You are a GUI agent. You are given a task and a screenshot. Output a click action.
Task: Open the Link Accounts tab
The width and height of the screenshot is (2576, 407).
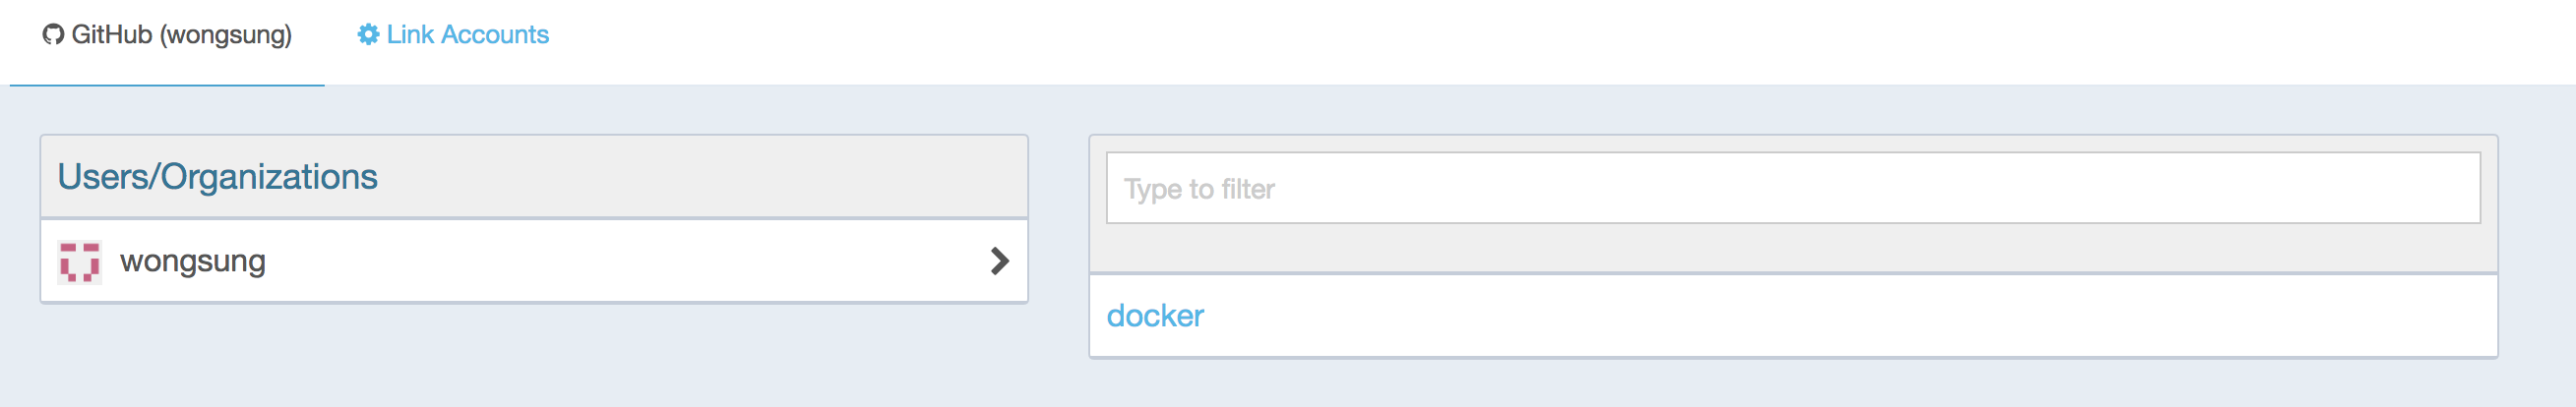[x=453, y=35]
